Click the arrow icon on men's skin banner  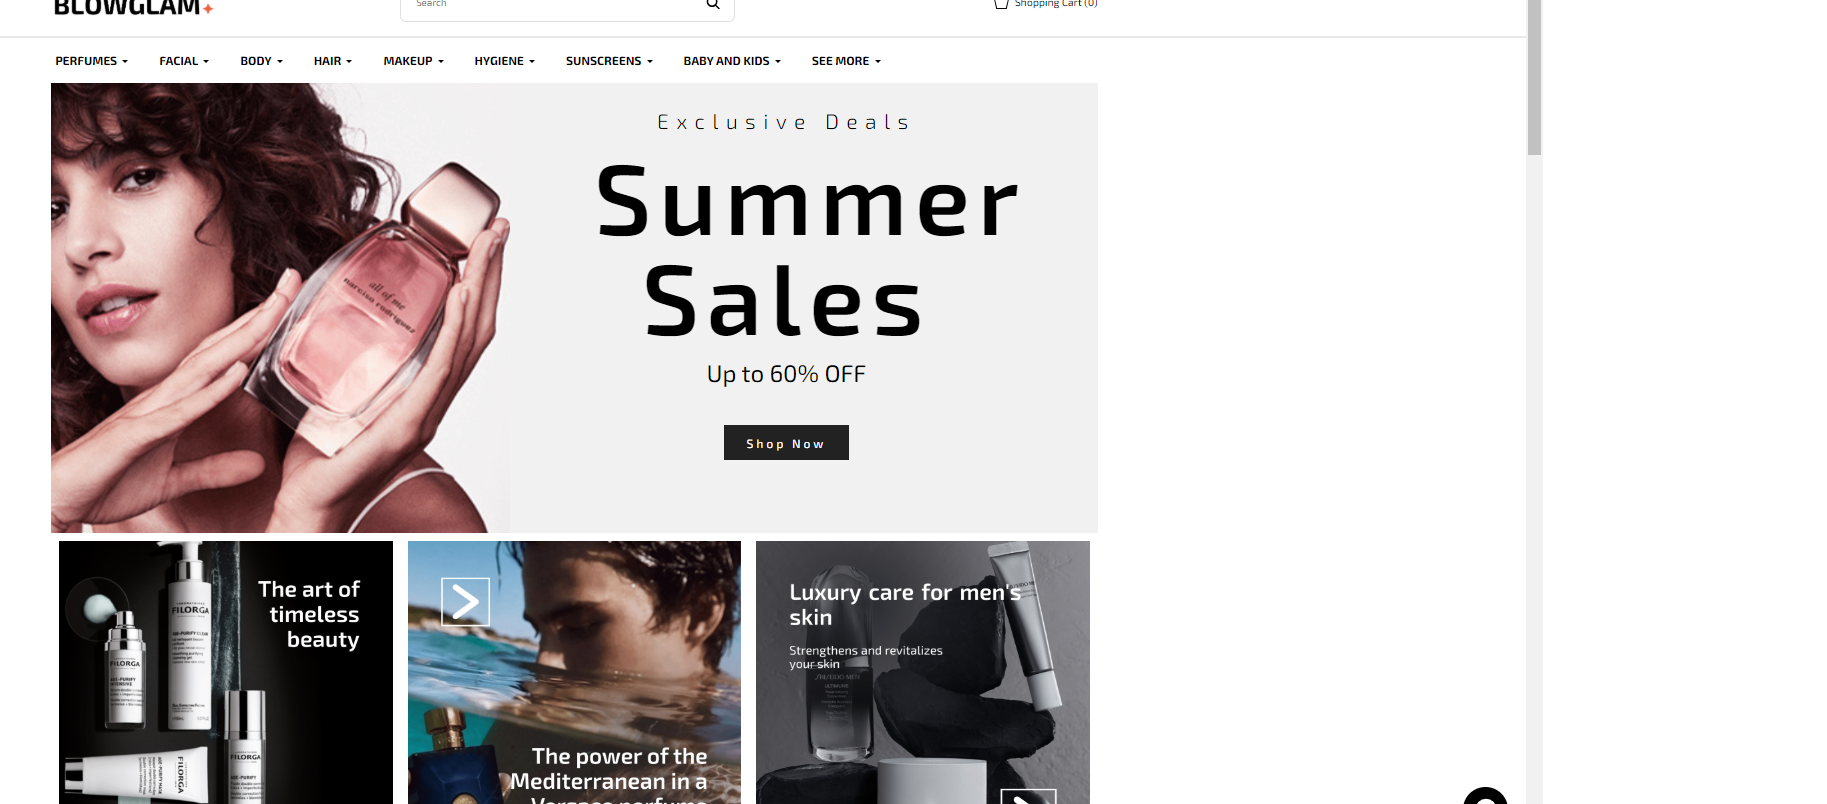(x=1028, y=797)
